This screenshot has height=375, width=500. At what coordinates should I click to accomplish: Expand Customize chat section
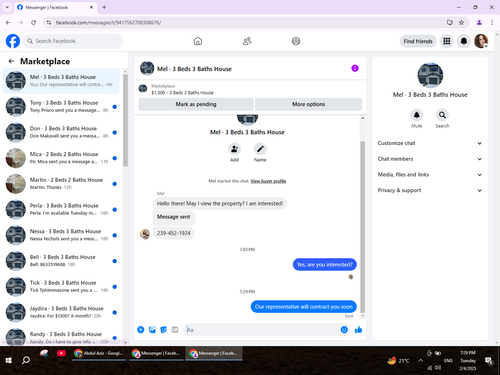(x=430, y=143)
